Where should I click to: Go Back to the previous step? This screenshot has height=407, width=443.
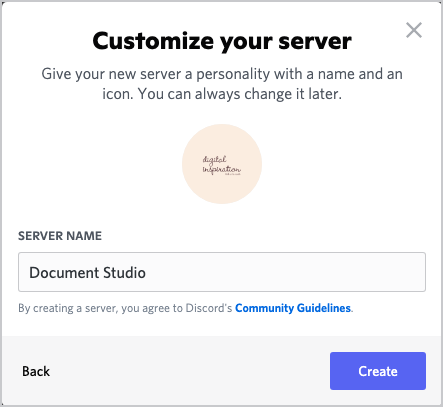pyautogui.click(x=36, y=371)
